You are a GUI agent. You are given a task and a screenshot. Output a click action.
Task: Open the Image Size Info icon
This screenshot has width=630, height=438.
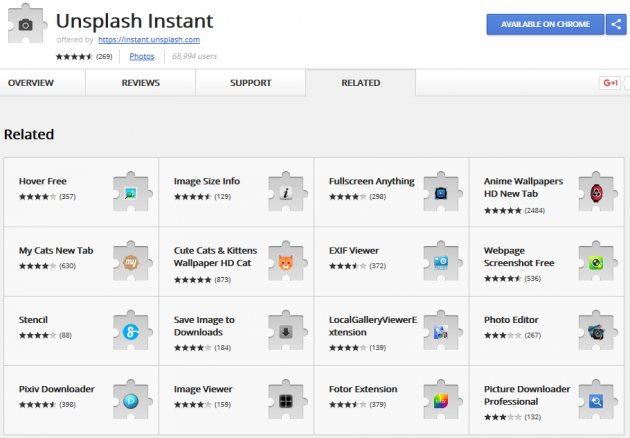click(286, 193)
